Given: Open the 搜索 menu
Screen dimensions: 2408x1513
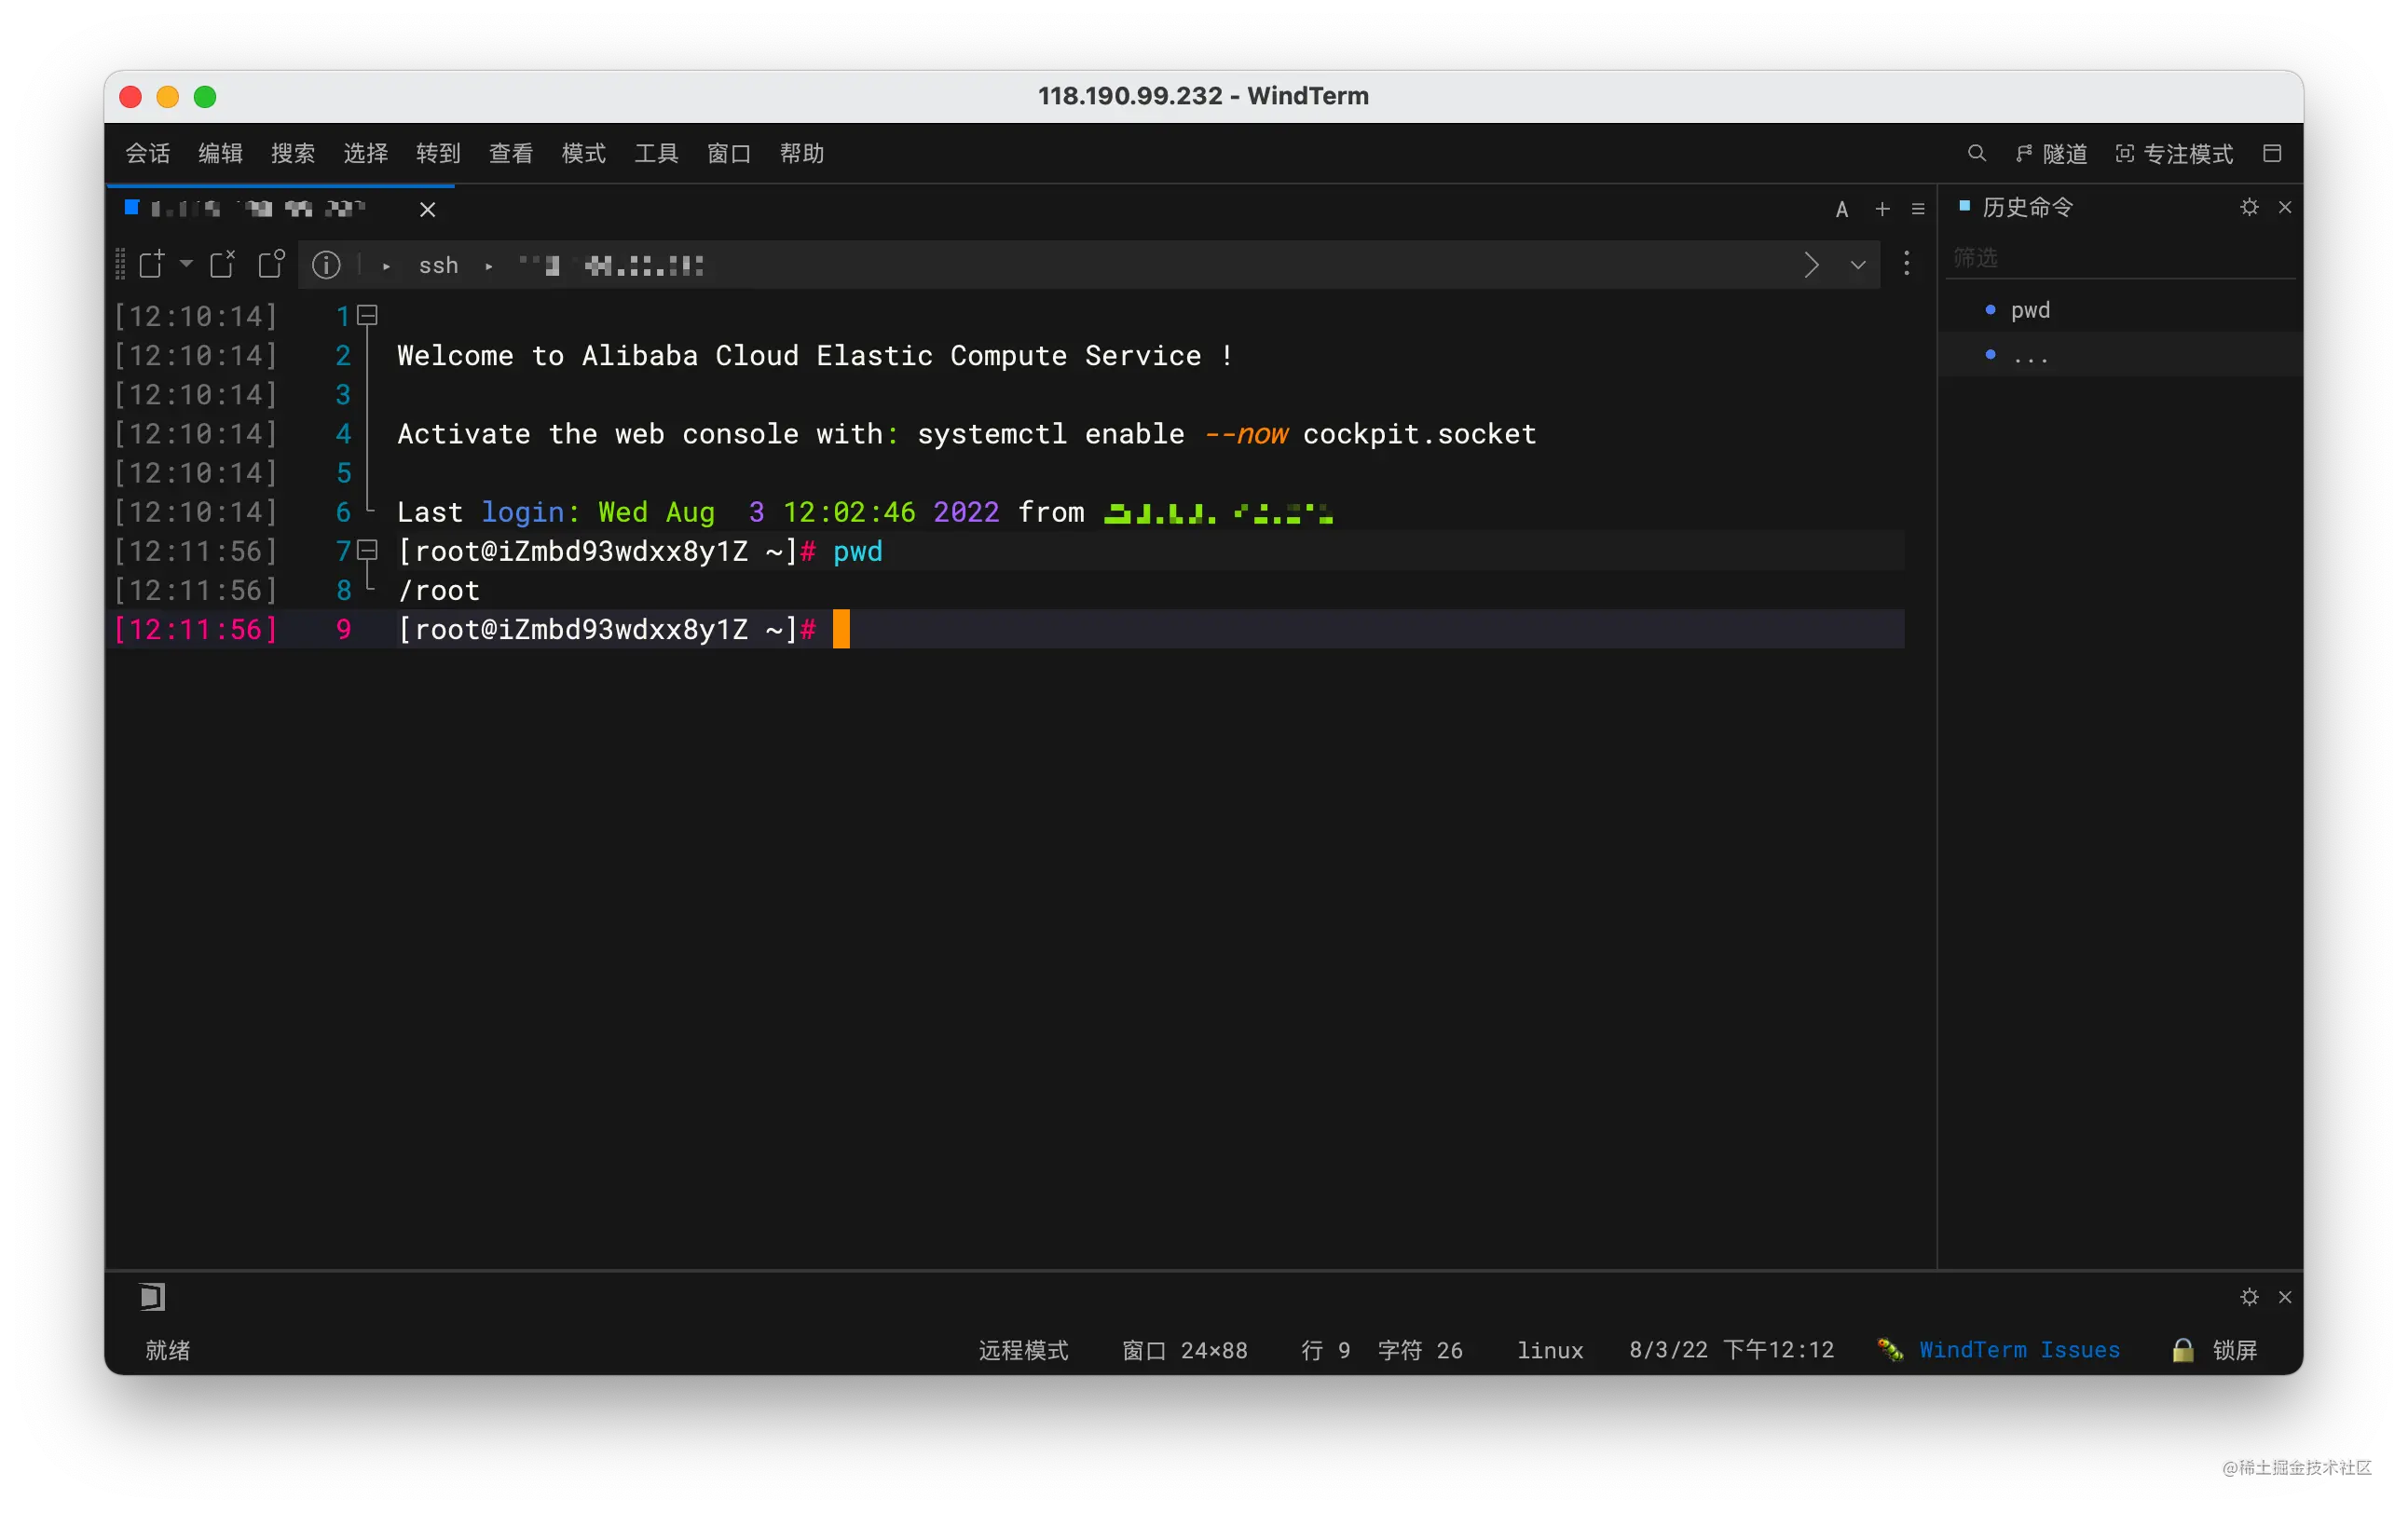Looking at the screenshot, I should [x=293, y=153].
